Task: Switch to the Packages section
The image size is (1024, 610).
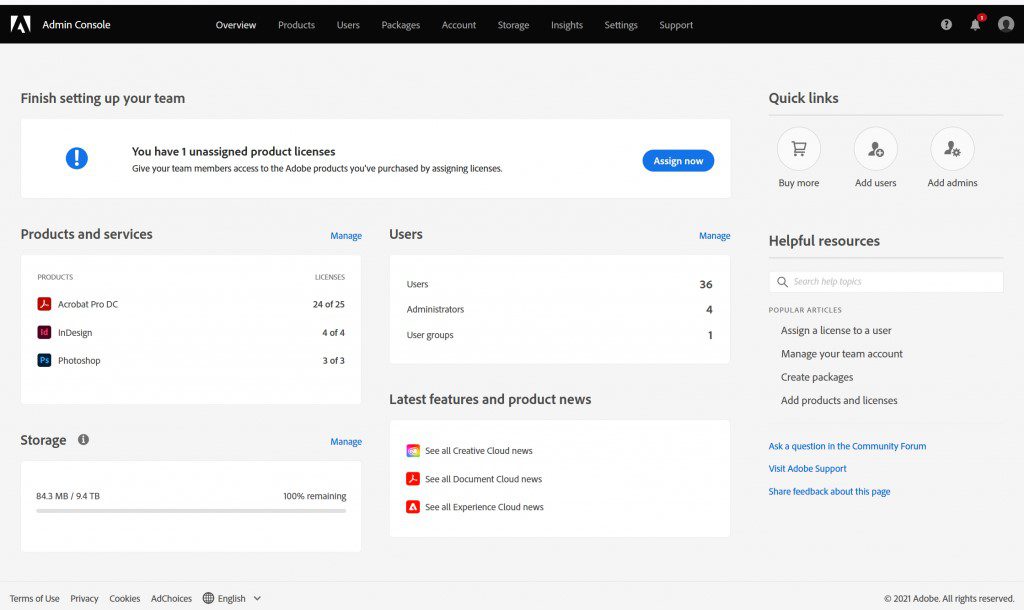Action: pos(400,24)
